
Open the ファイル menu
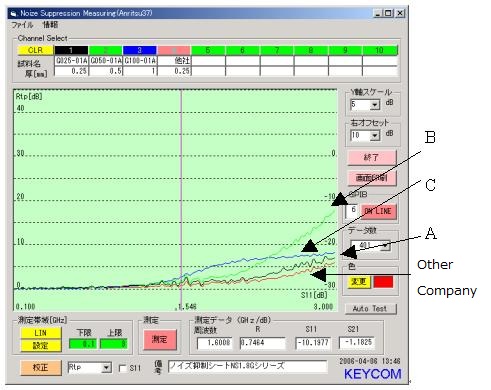[x=22, y=25]
